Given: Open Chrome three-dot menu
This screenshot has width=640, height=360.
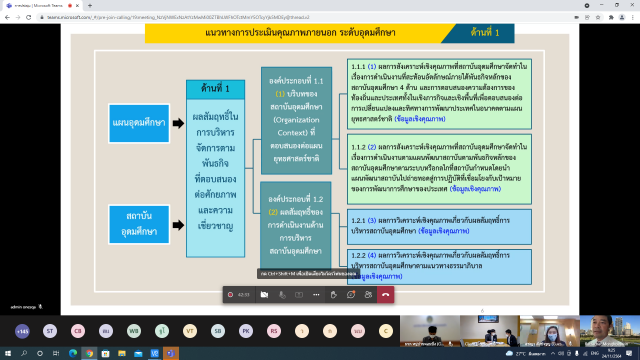Looking at the screenshot, I should click(x=633, y=18).
